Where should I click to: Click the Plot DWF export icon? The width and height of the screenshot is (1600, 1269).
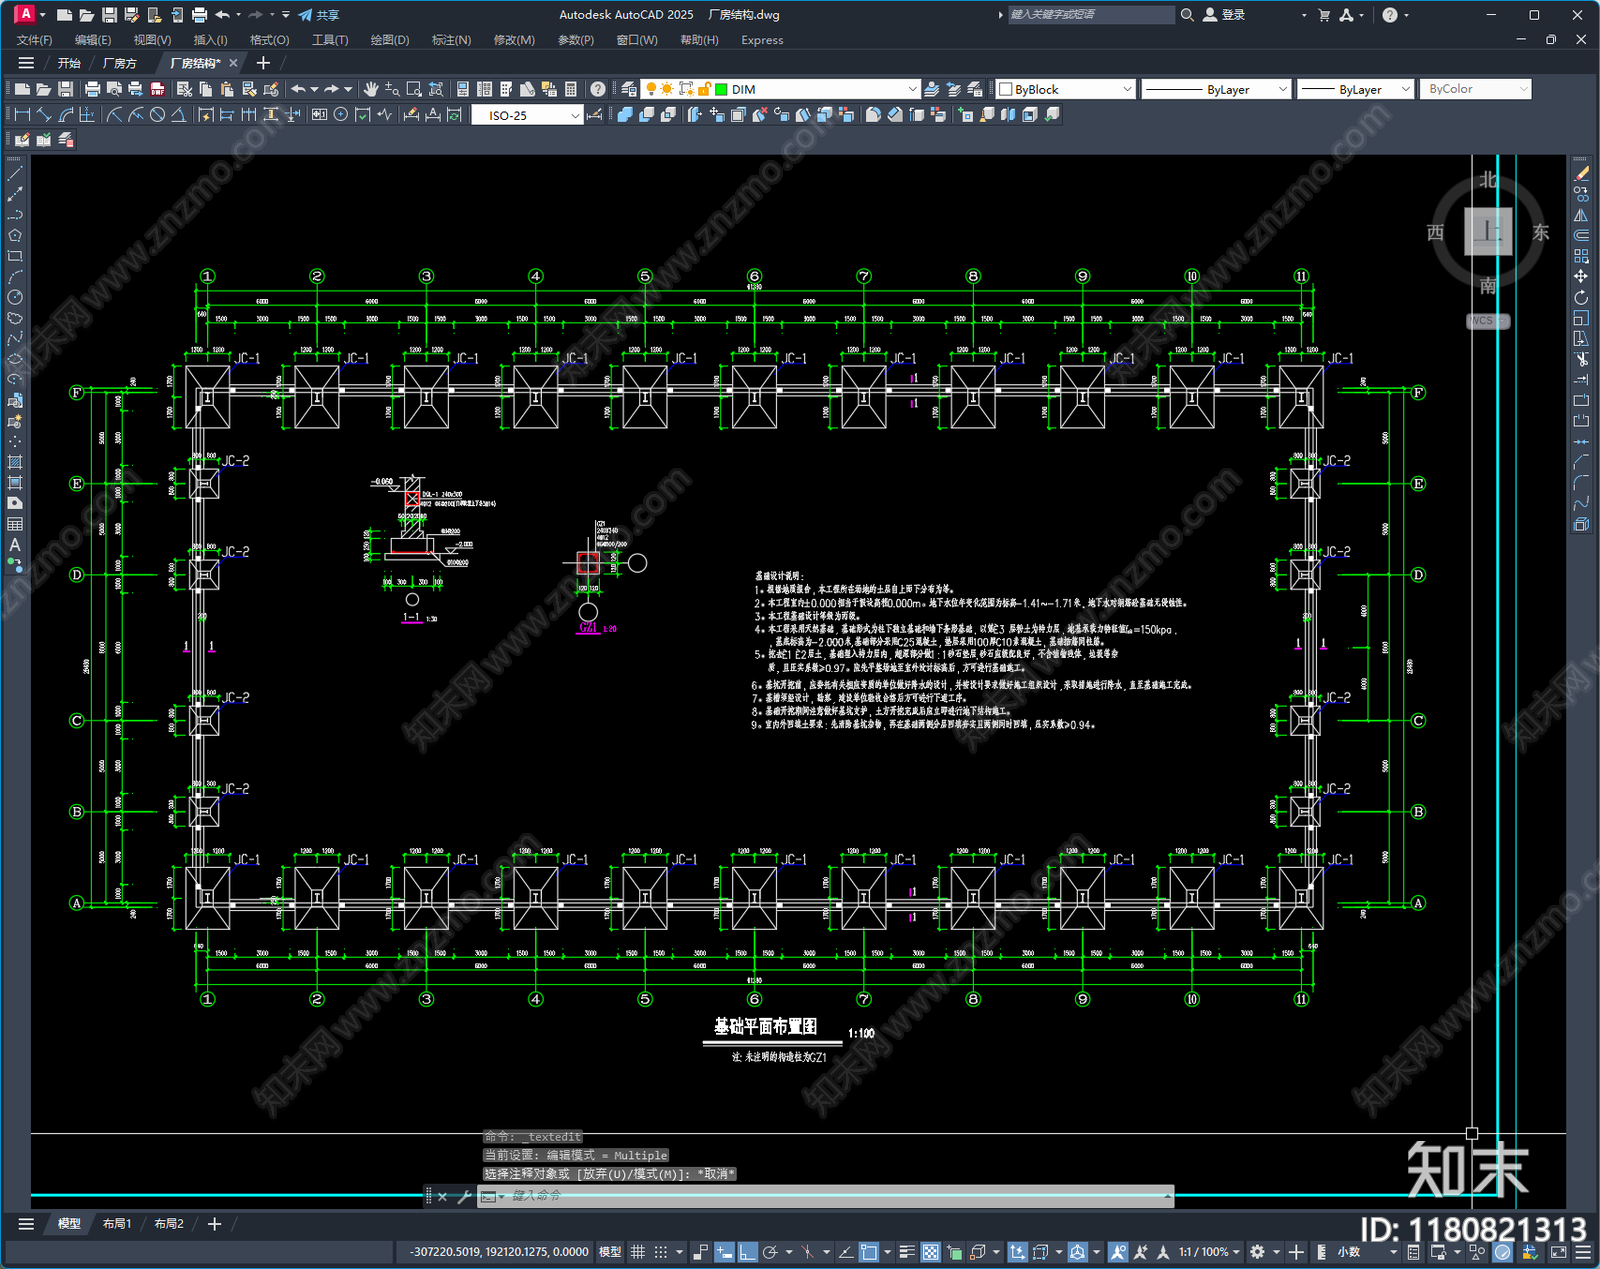coord(157,89)
